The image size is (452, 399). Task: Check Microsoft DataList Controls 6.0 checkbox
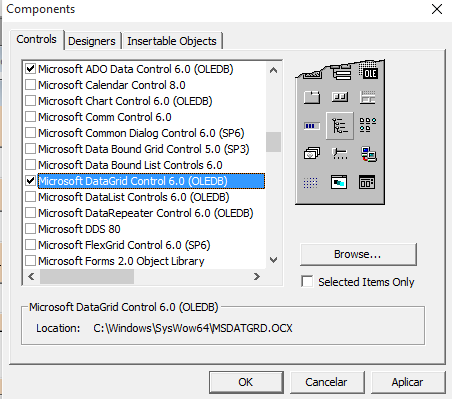point(30,197)
